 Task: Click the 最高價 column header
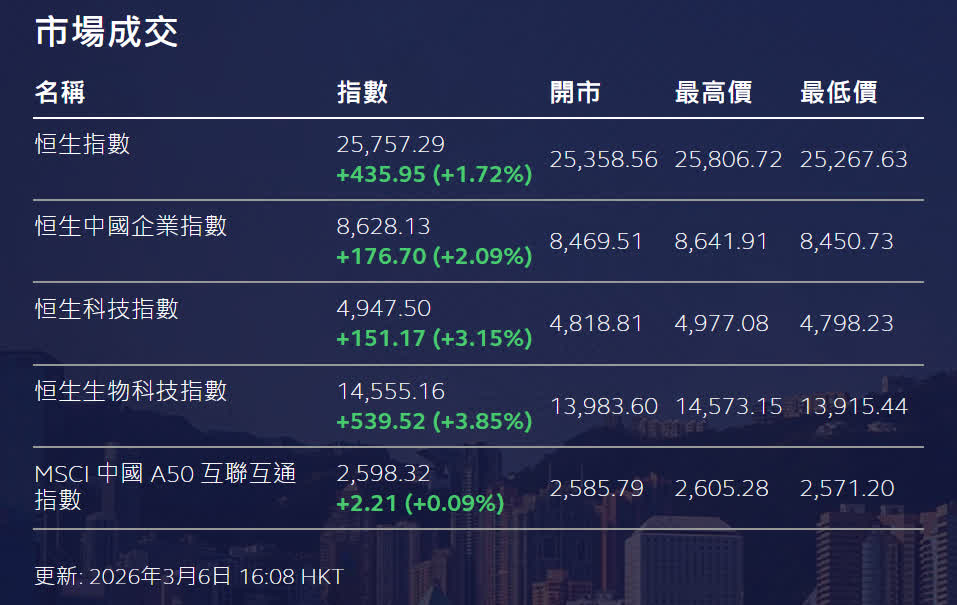click(713, 93)
